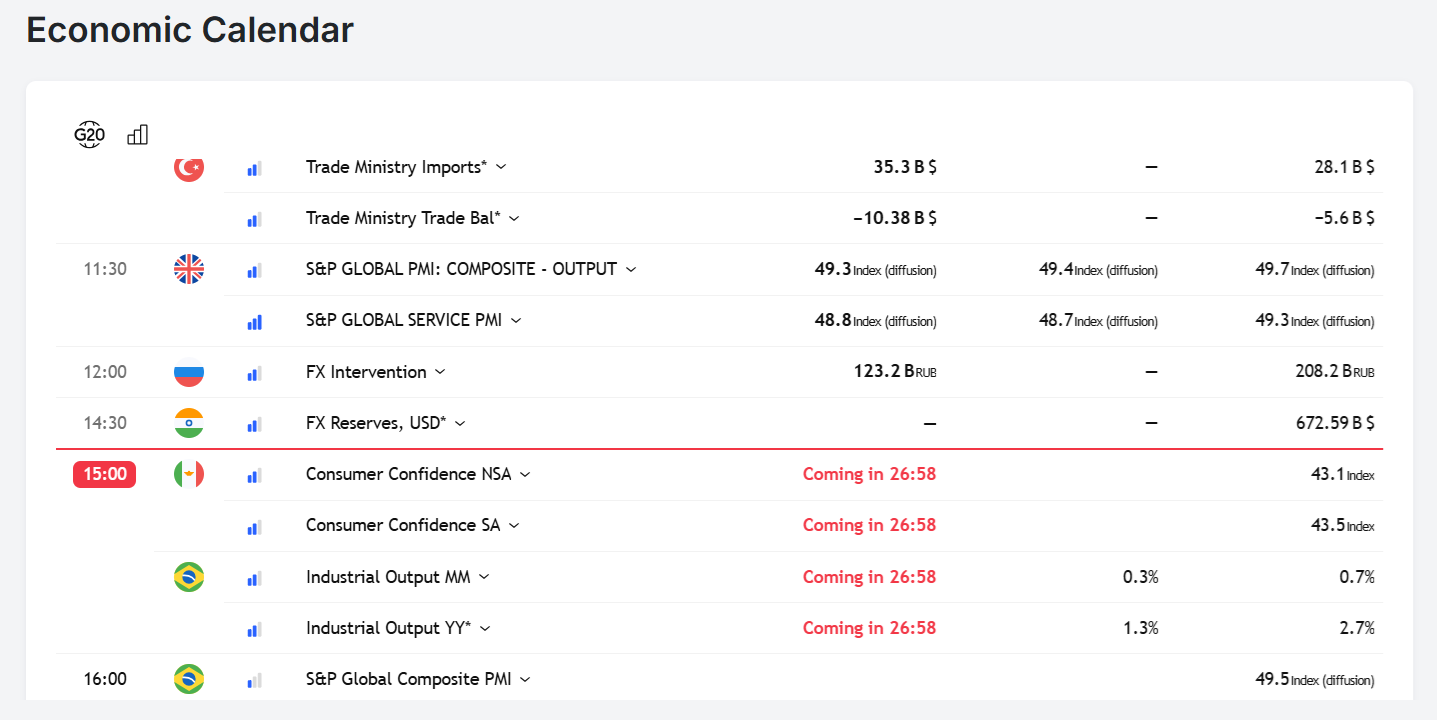Click the 16:00 time label
The height and width of the screenshot is (720, 1437).
pyautogui.click(x=105, y=679)
